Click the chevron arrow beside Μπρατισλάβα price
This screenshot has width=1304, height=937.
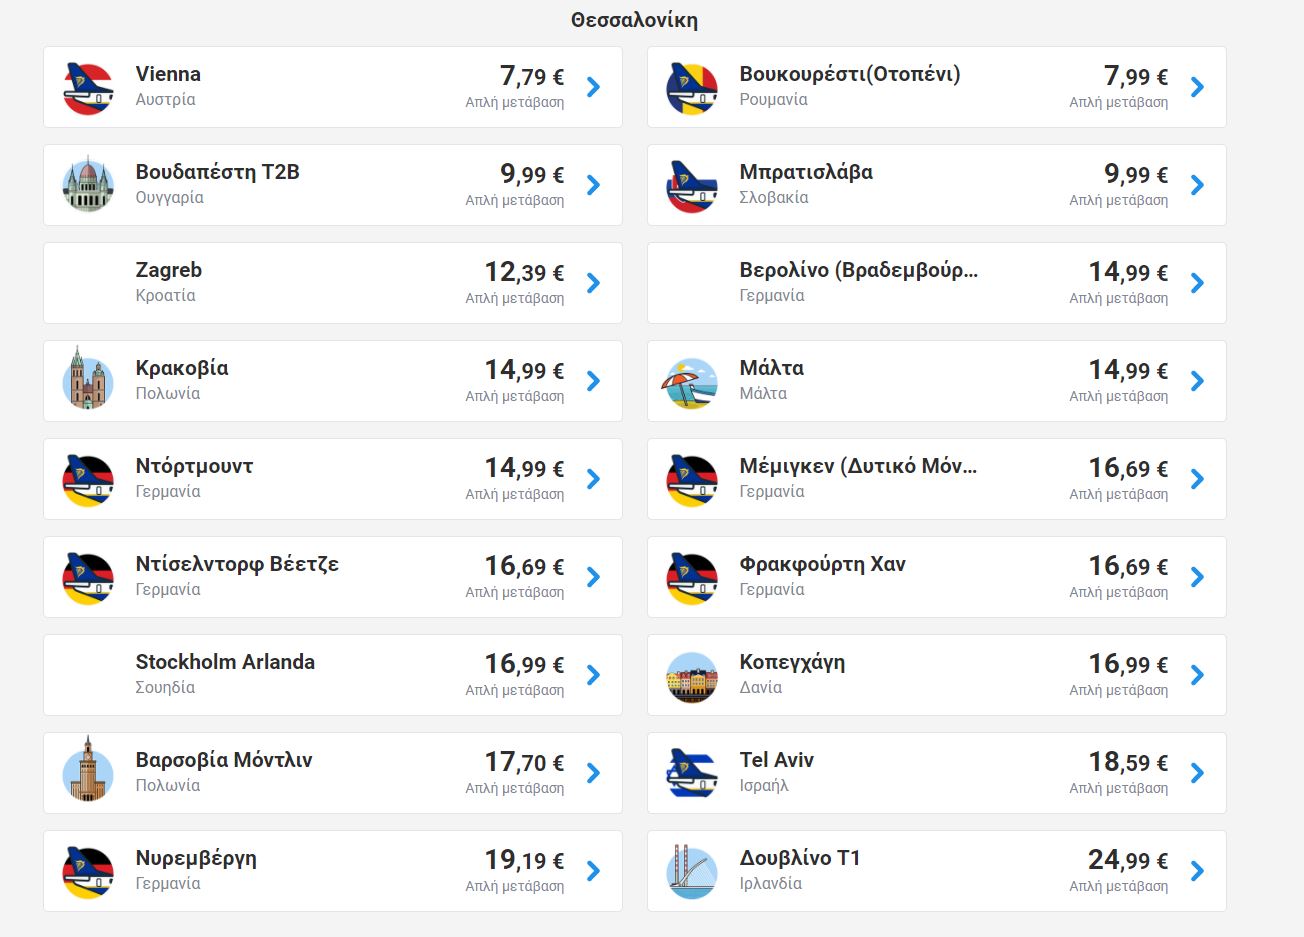[1197, 185]
